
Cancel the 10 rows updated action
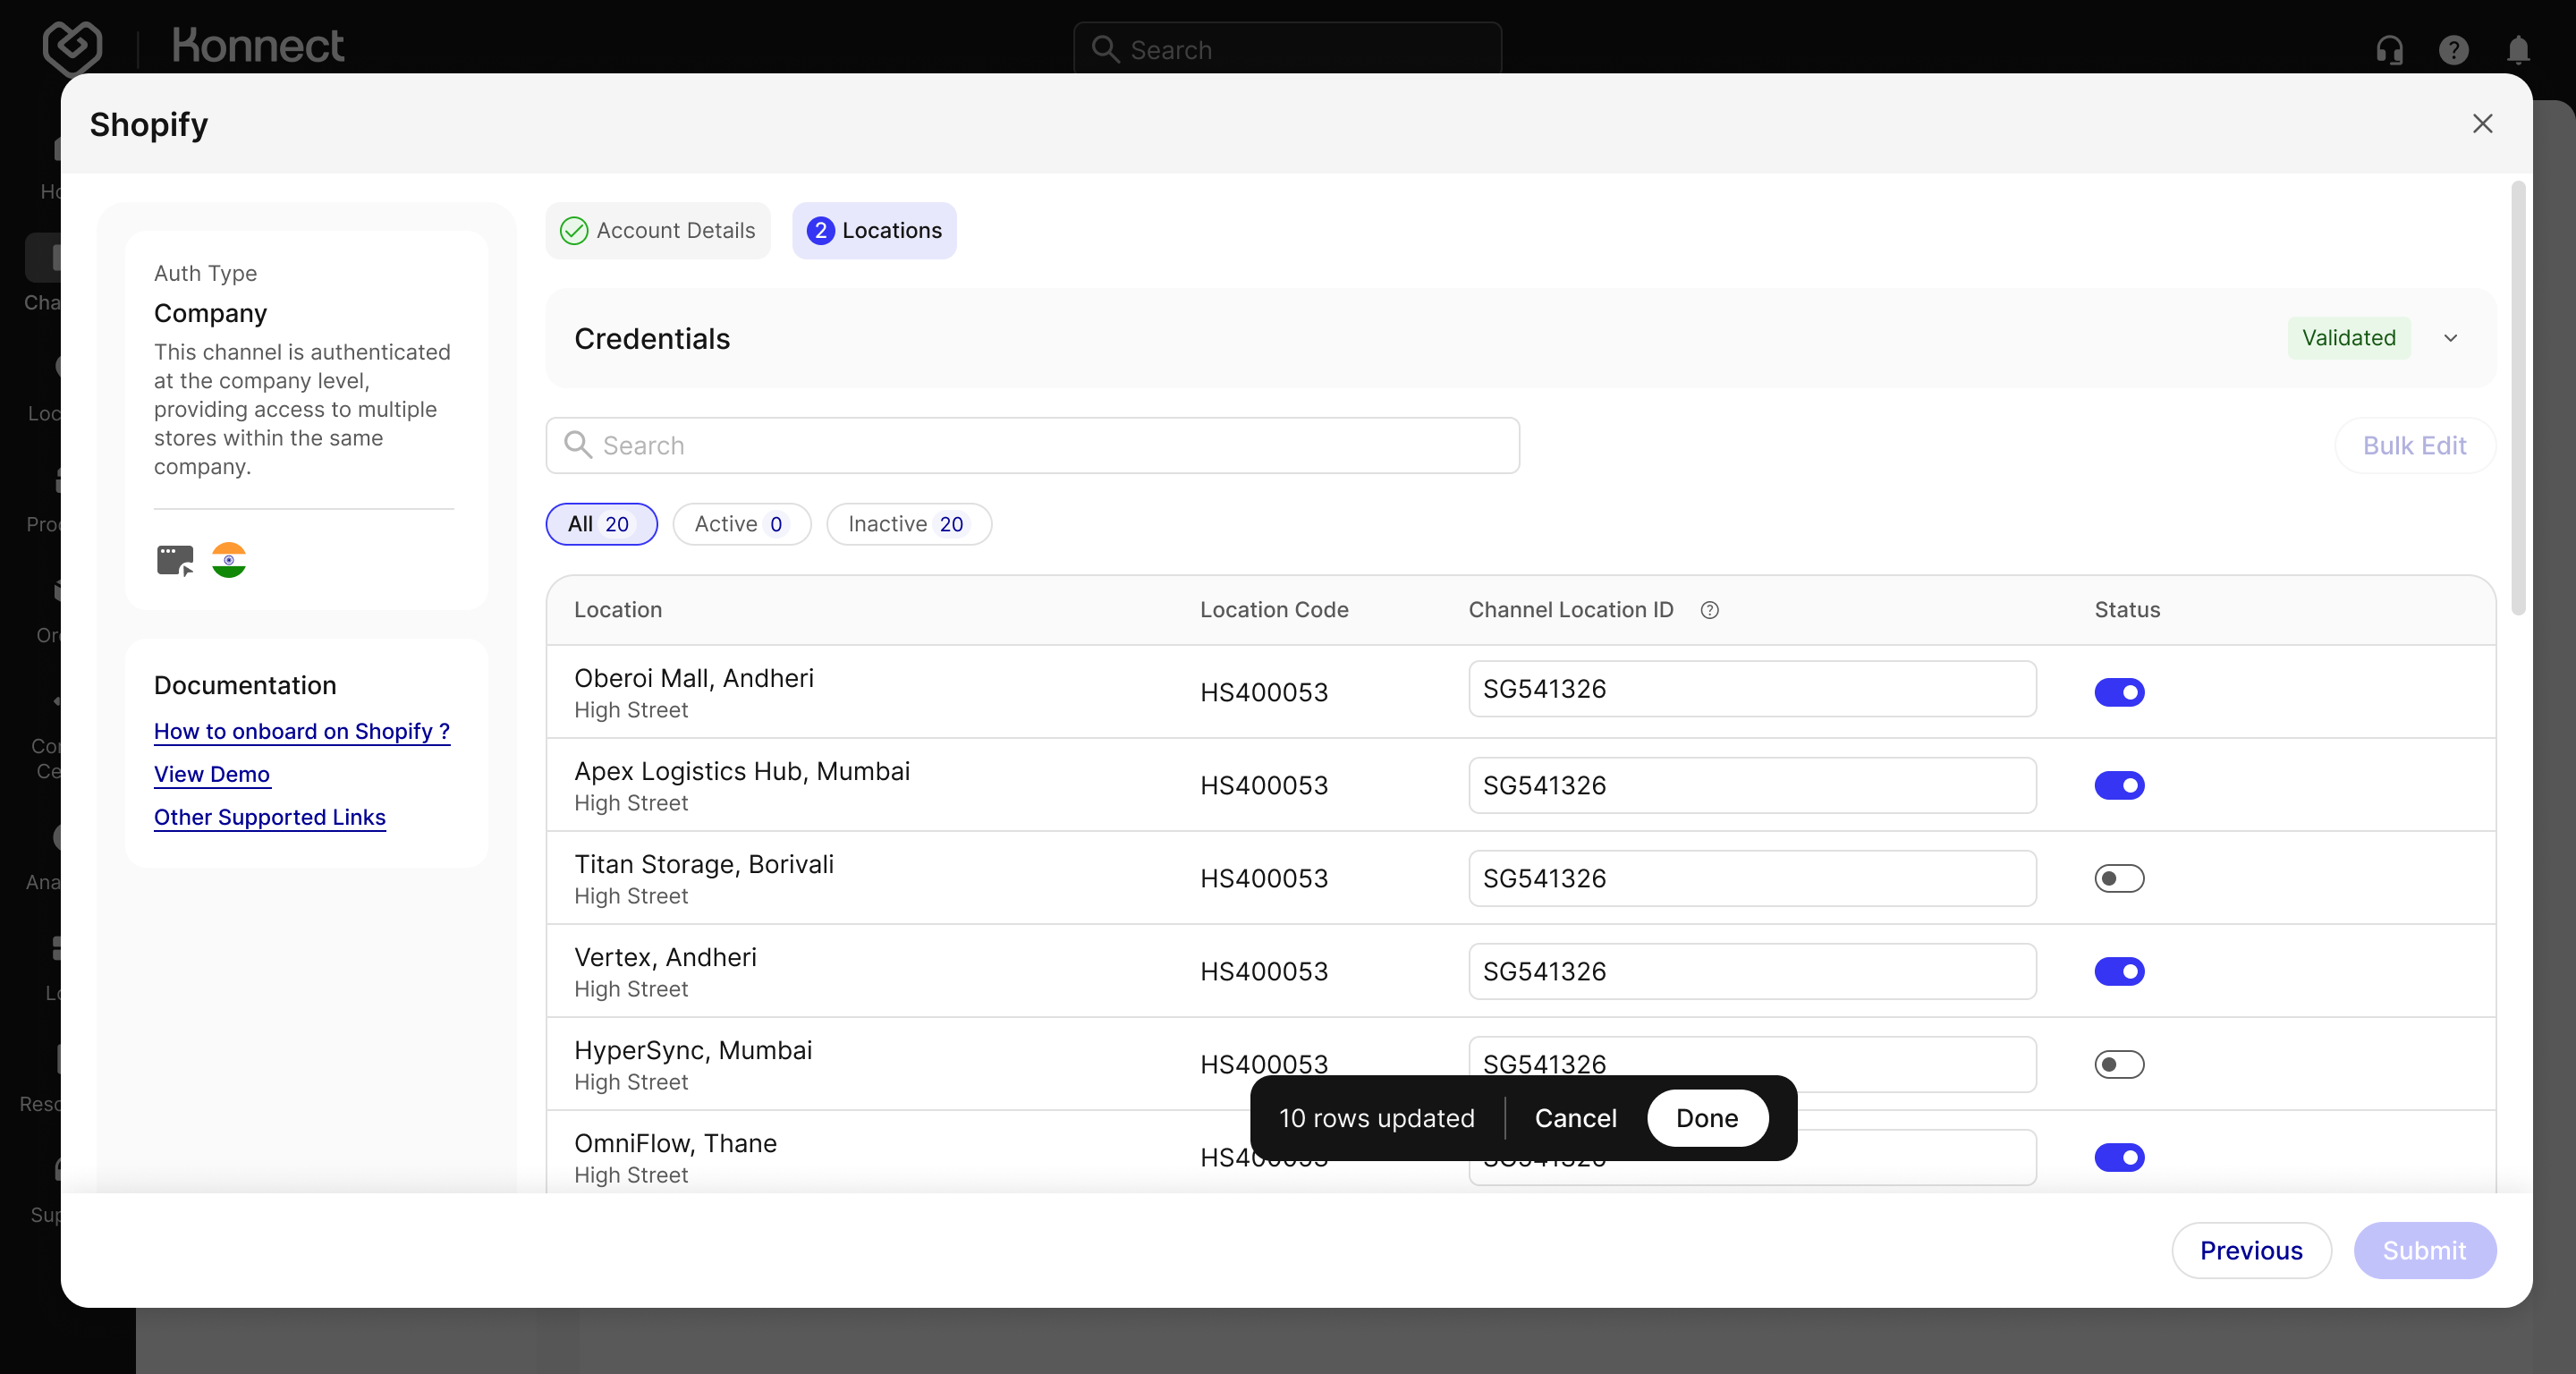[x=1575, y=1118]
